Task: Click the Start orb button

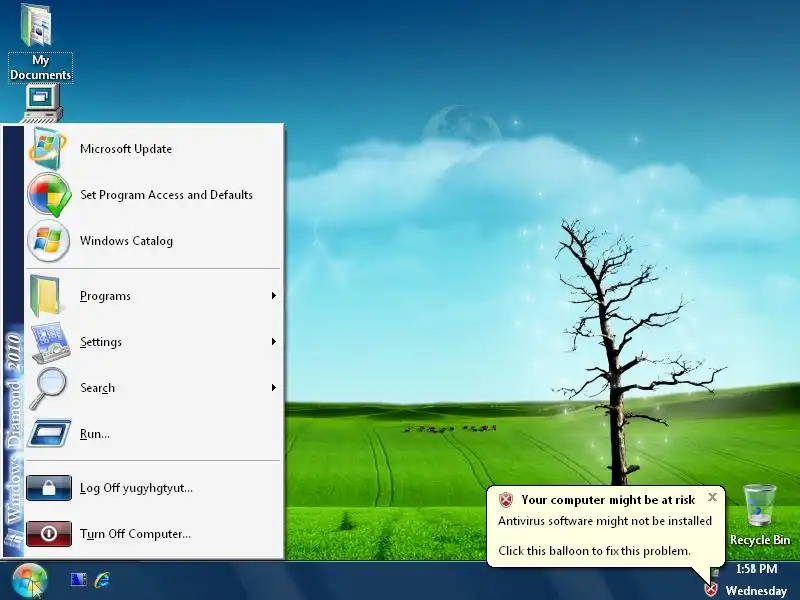Action: coord(30,581)
